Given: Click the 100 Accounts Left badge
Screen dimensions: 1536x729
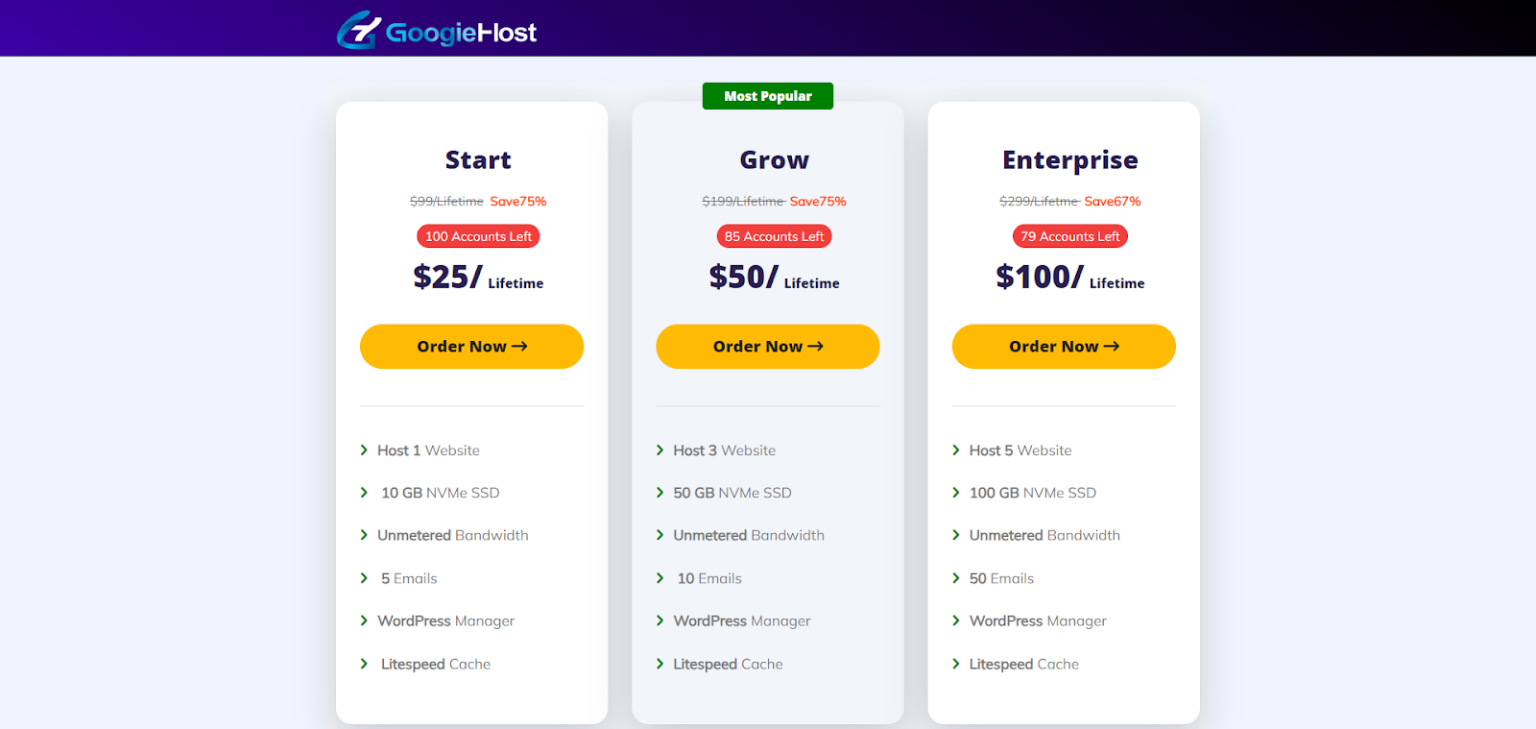Looking at the screenshot, I should [478, 236].
